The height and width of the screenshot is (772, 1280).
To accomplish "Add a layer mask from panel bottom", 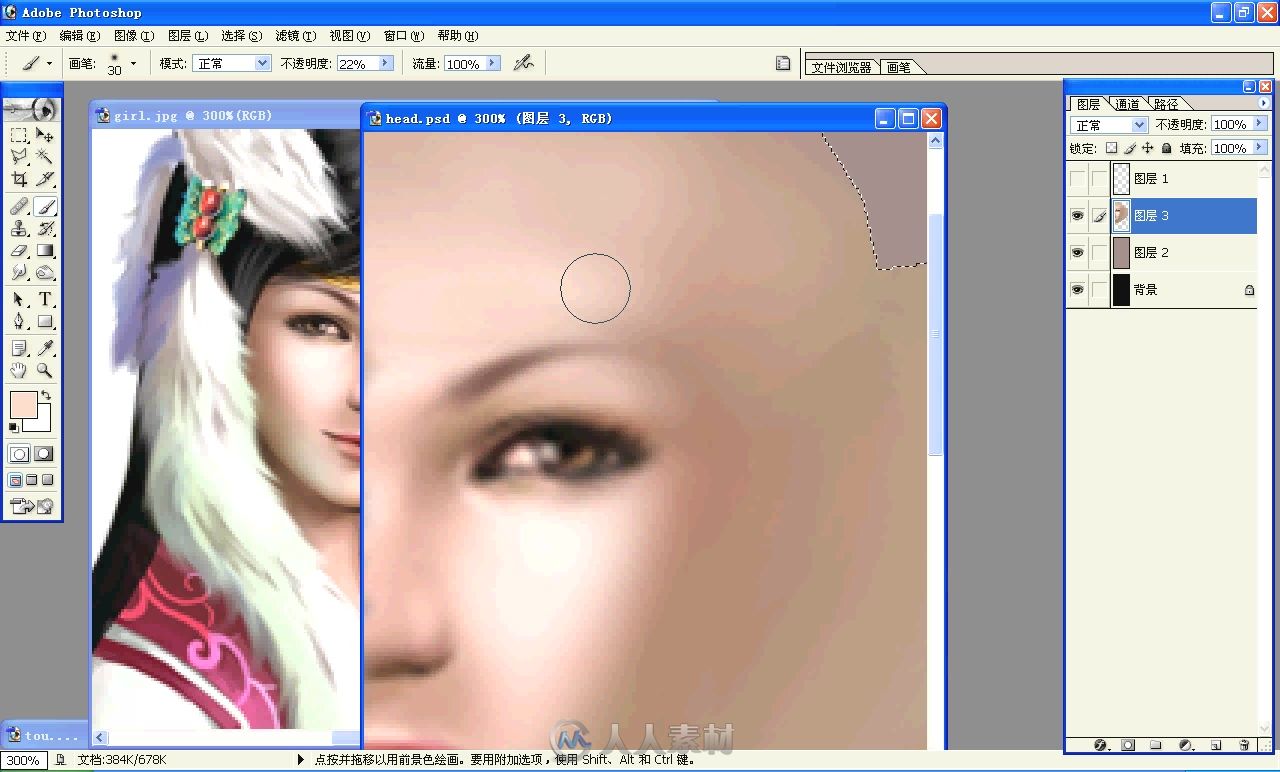I will pyautogui.click(x=1128, y=745).
